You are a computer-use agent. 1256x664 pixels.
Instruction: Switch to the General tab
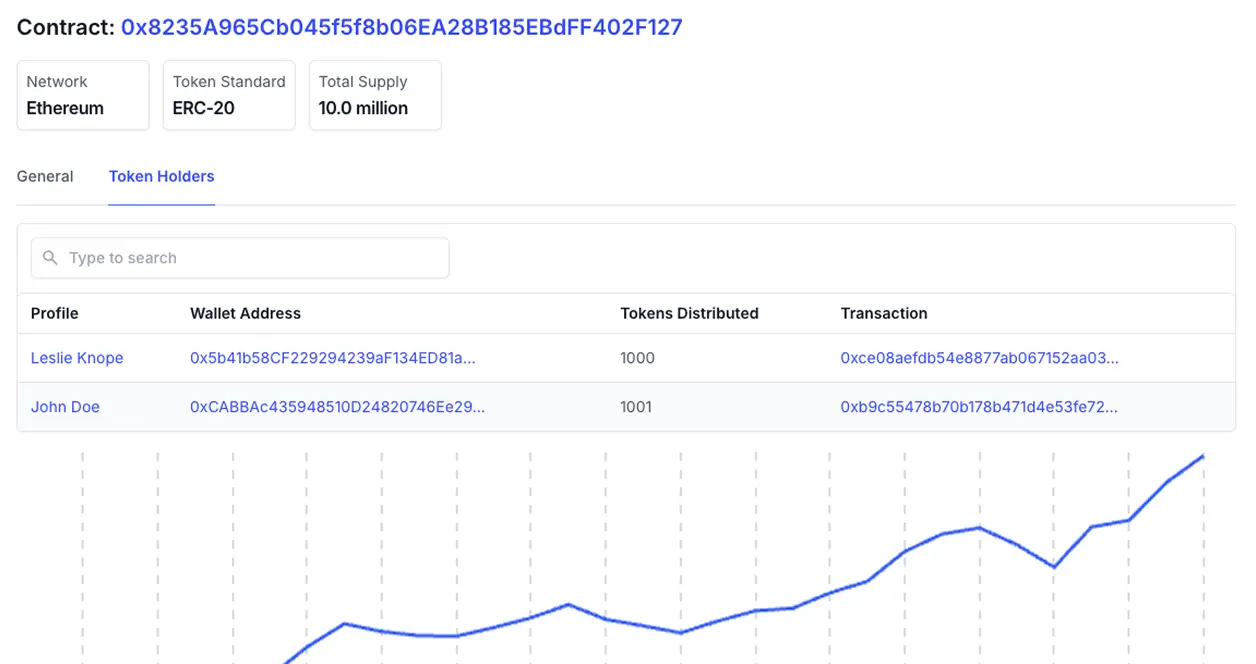[45, 176]
